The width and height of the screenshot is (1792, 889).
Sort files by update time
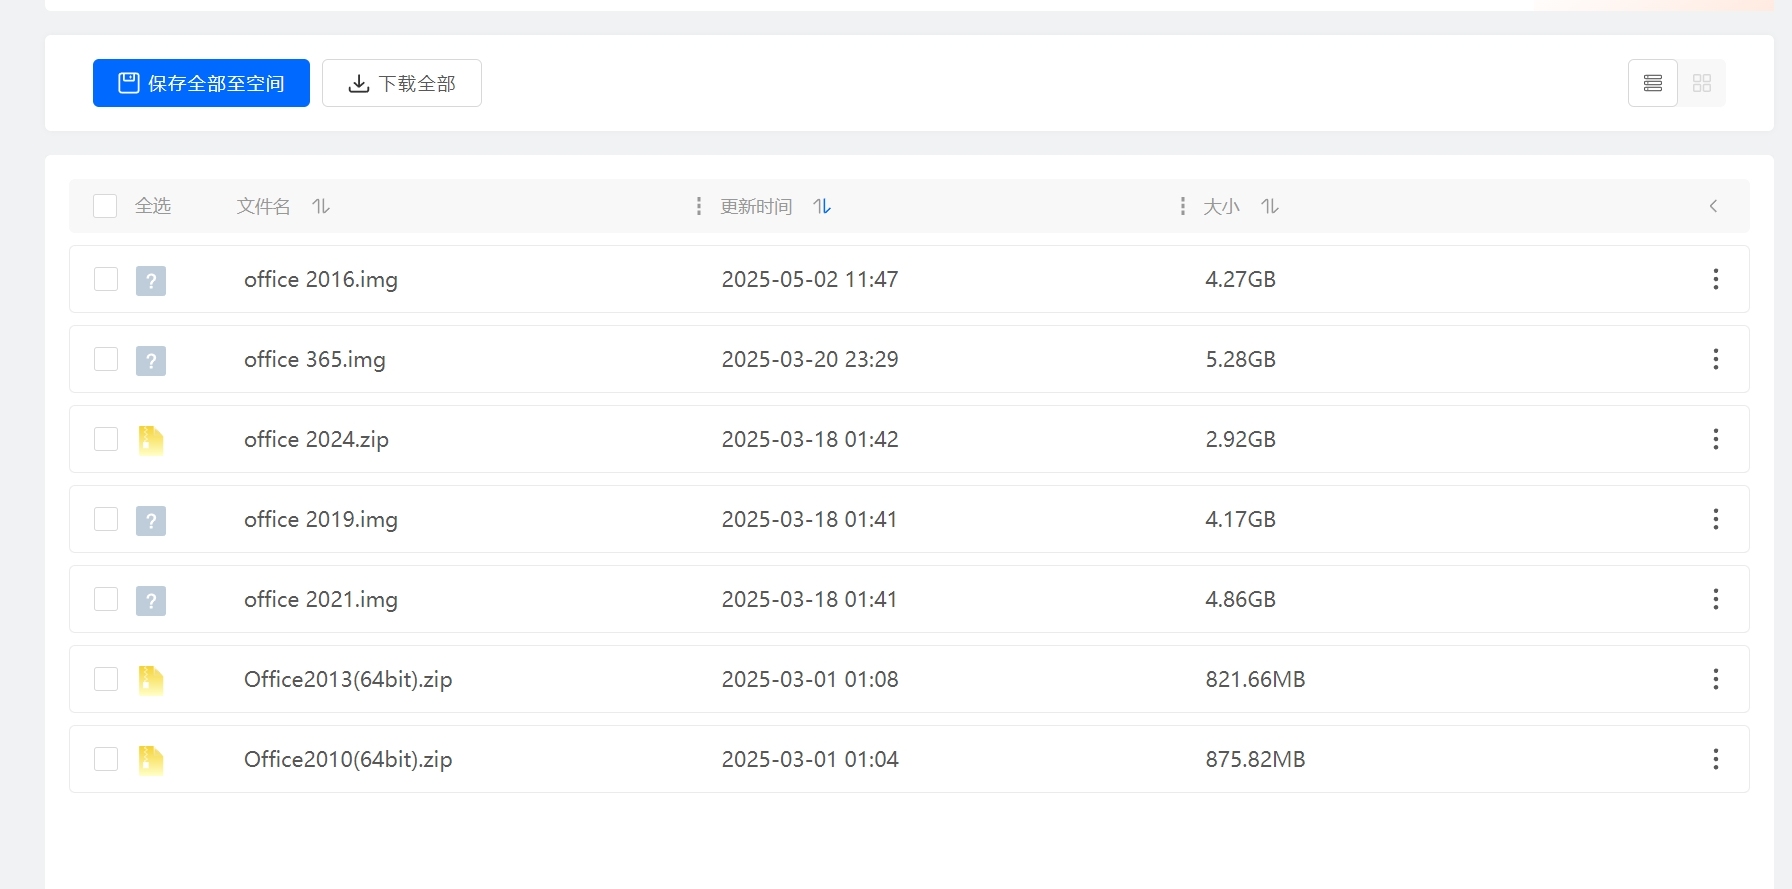pyautogui.click(x=822, y=206)
